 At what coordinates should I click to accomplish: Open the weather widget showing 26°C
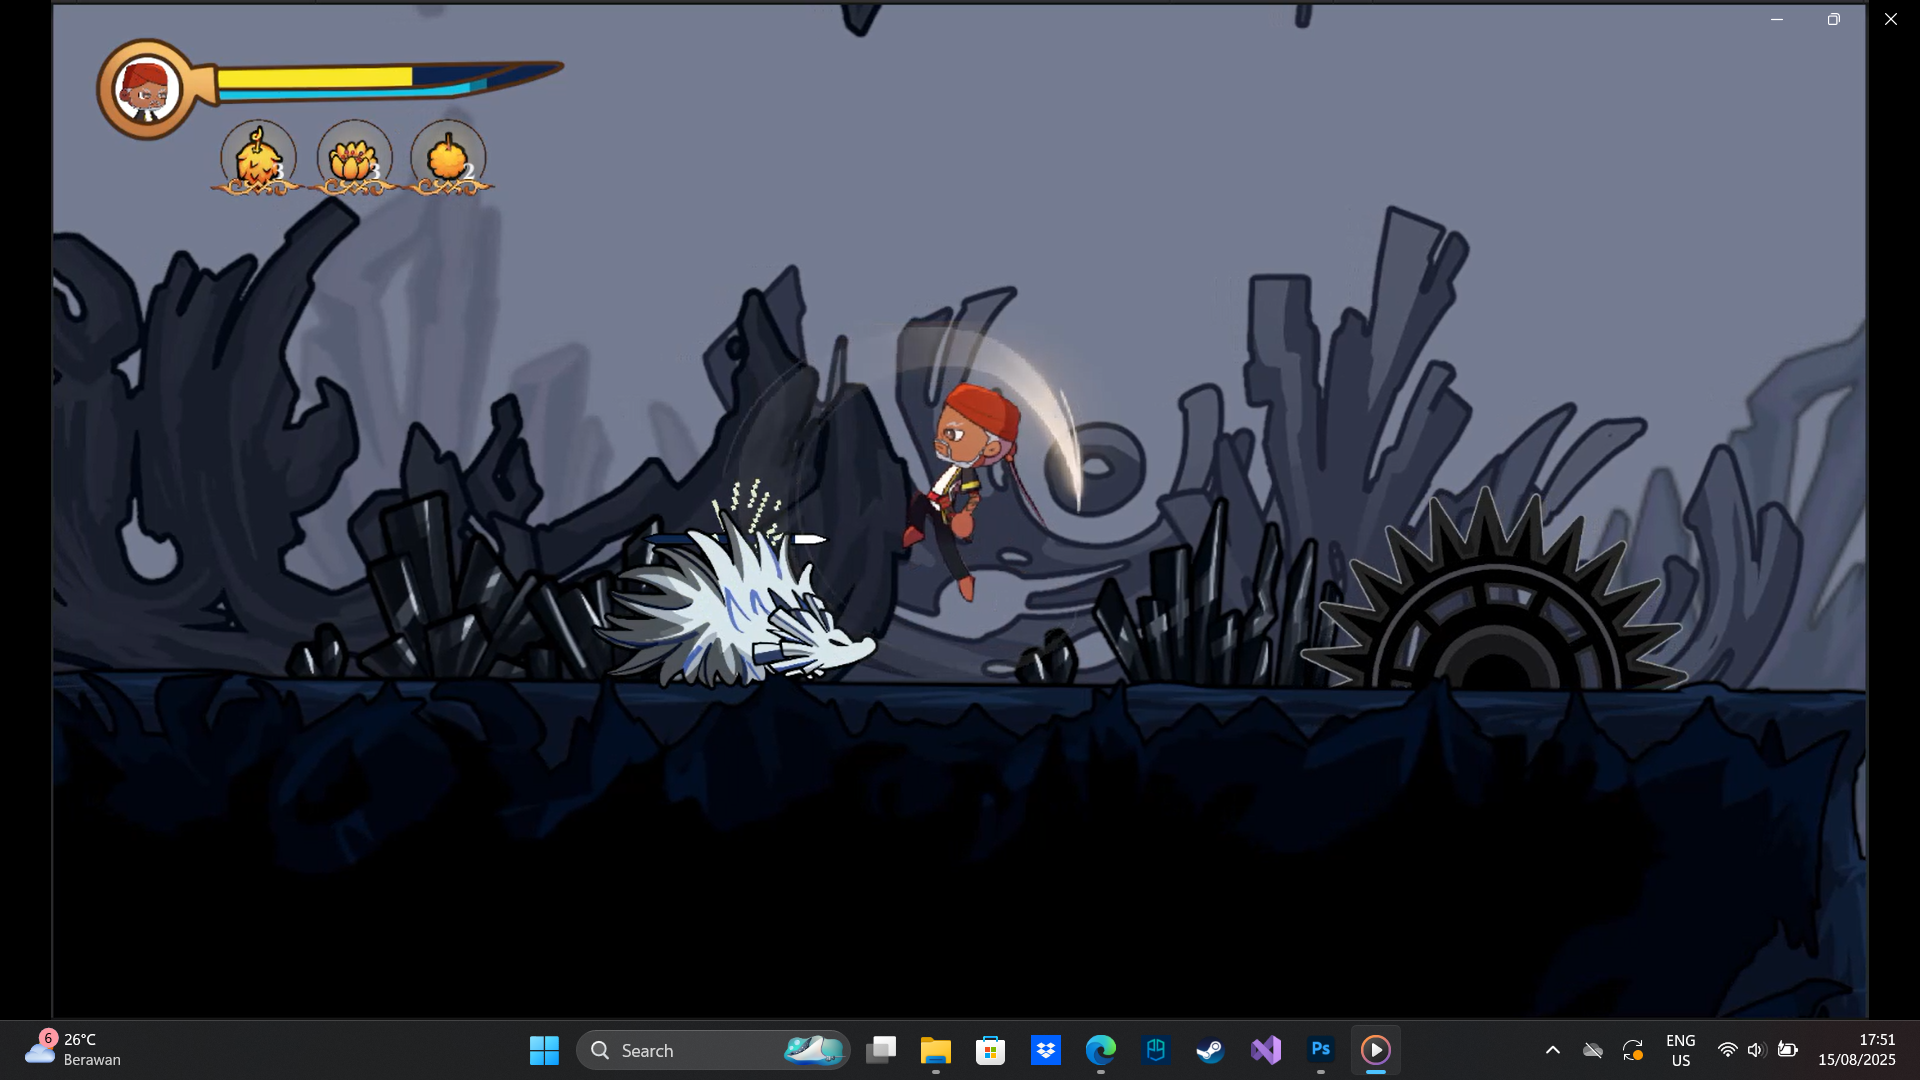[74, 1050]
